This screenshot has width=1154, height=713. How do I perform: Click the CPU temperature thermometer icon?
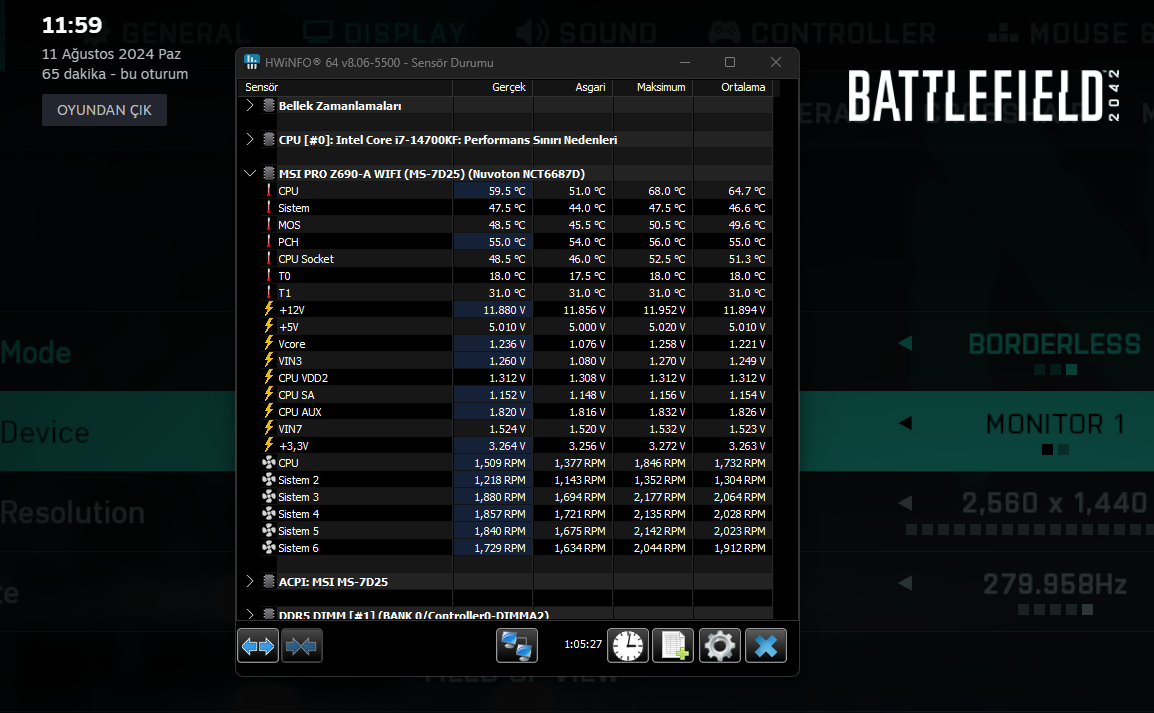click(x=269, y=191)
